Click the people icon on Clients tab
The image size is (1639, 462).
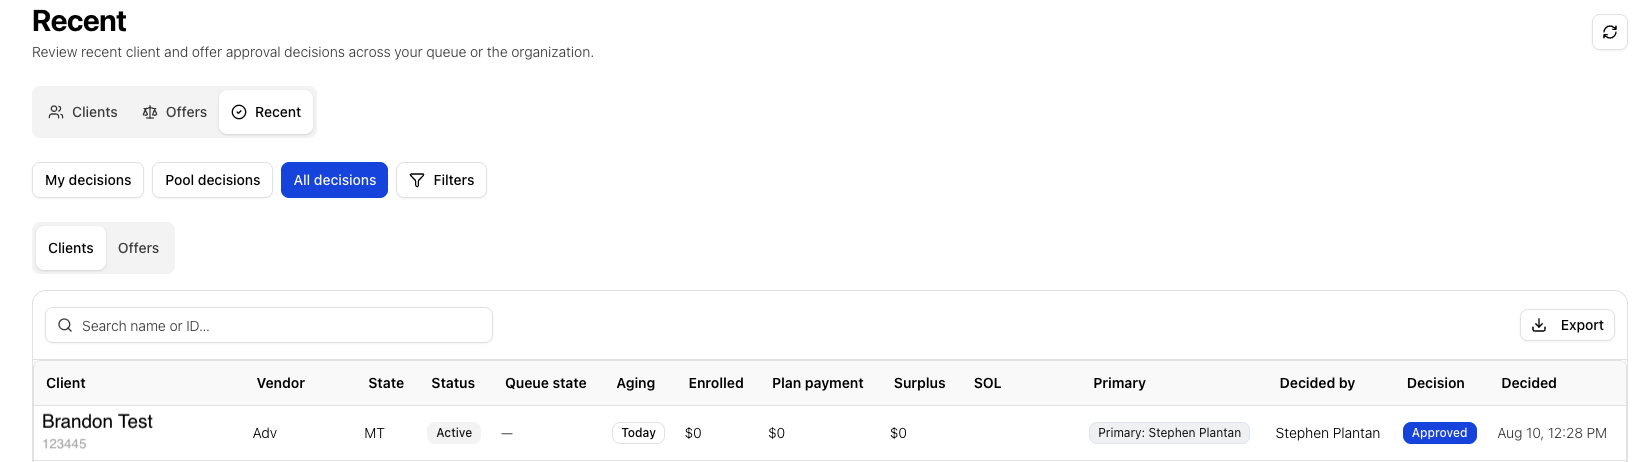[56, 112]
